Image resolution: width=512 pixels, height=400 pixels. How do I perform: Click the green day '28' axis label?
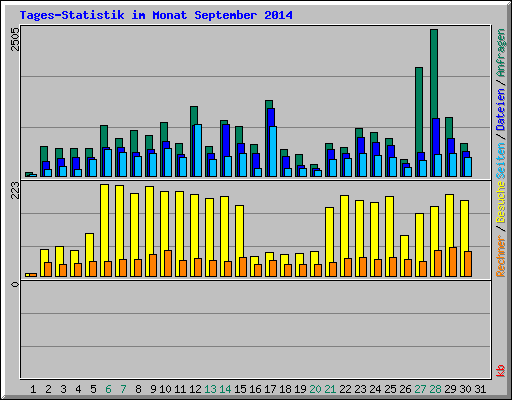coord(435,389)
